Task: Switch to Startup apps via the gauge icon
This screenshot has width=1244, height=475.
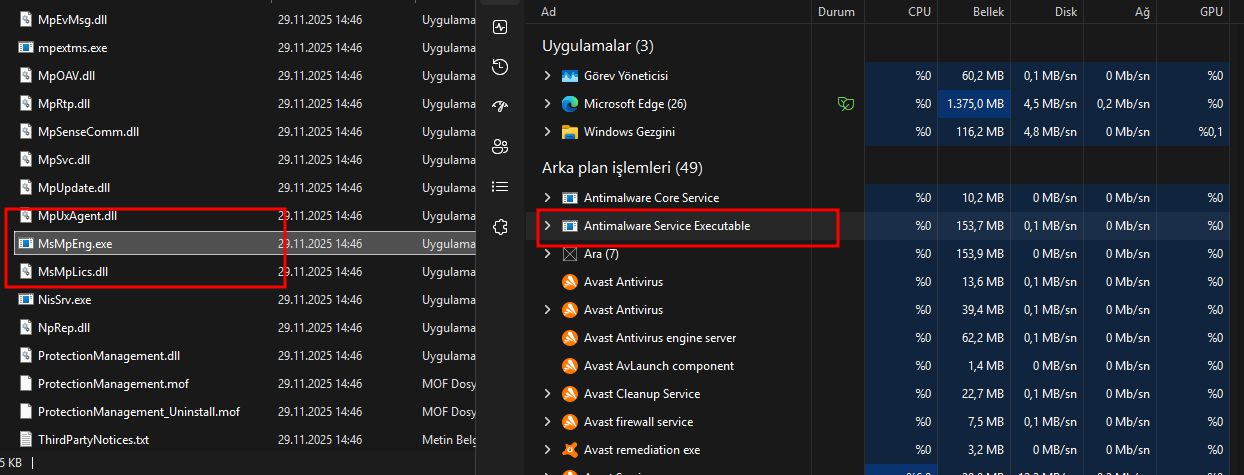Action: (x=501, y=107)
